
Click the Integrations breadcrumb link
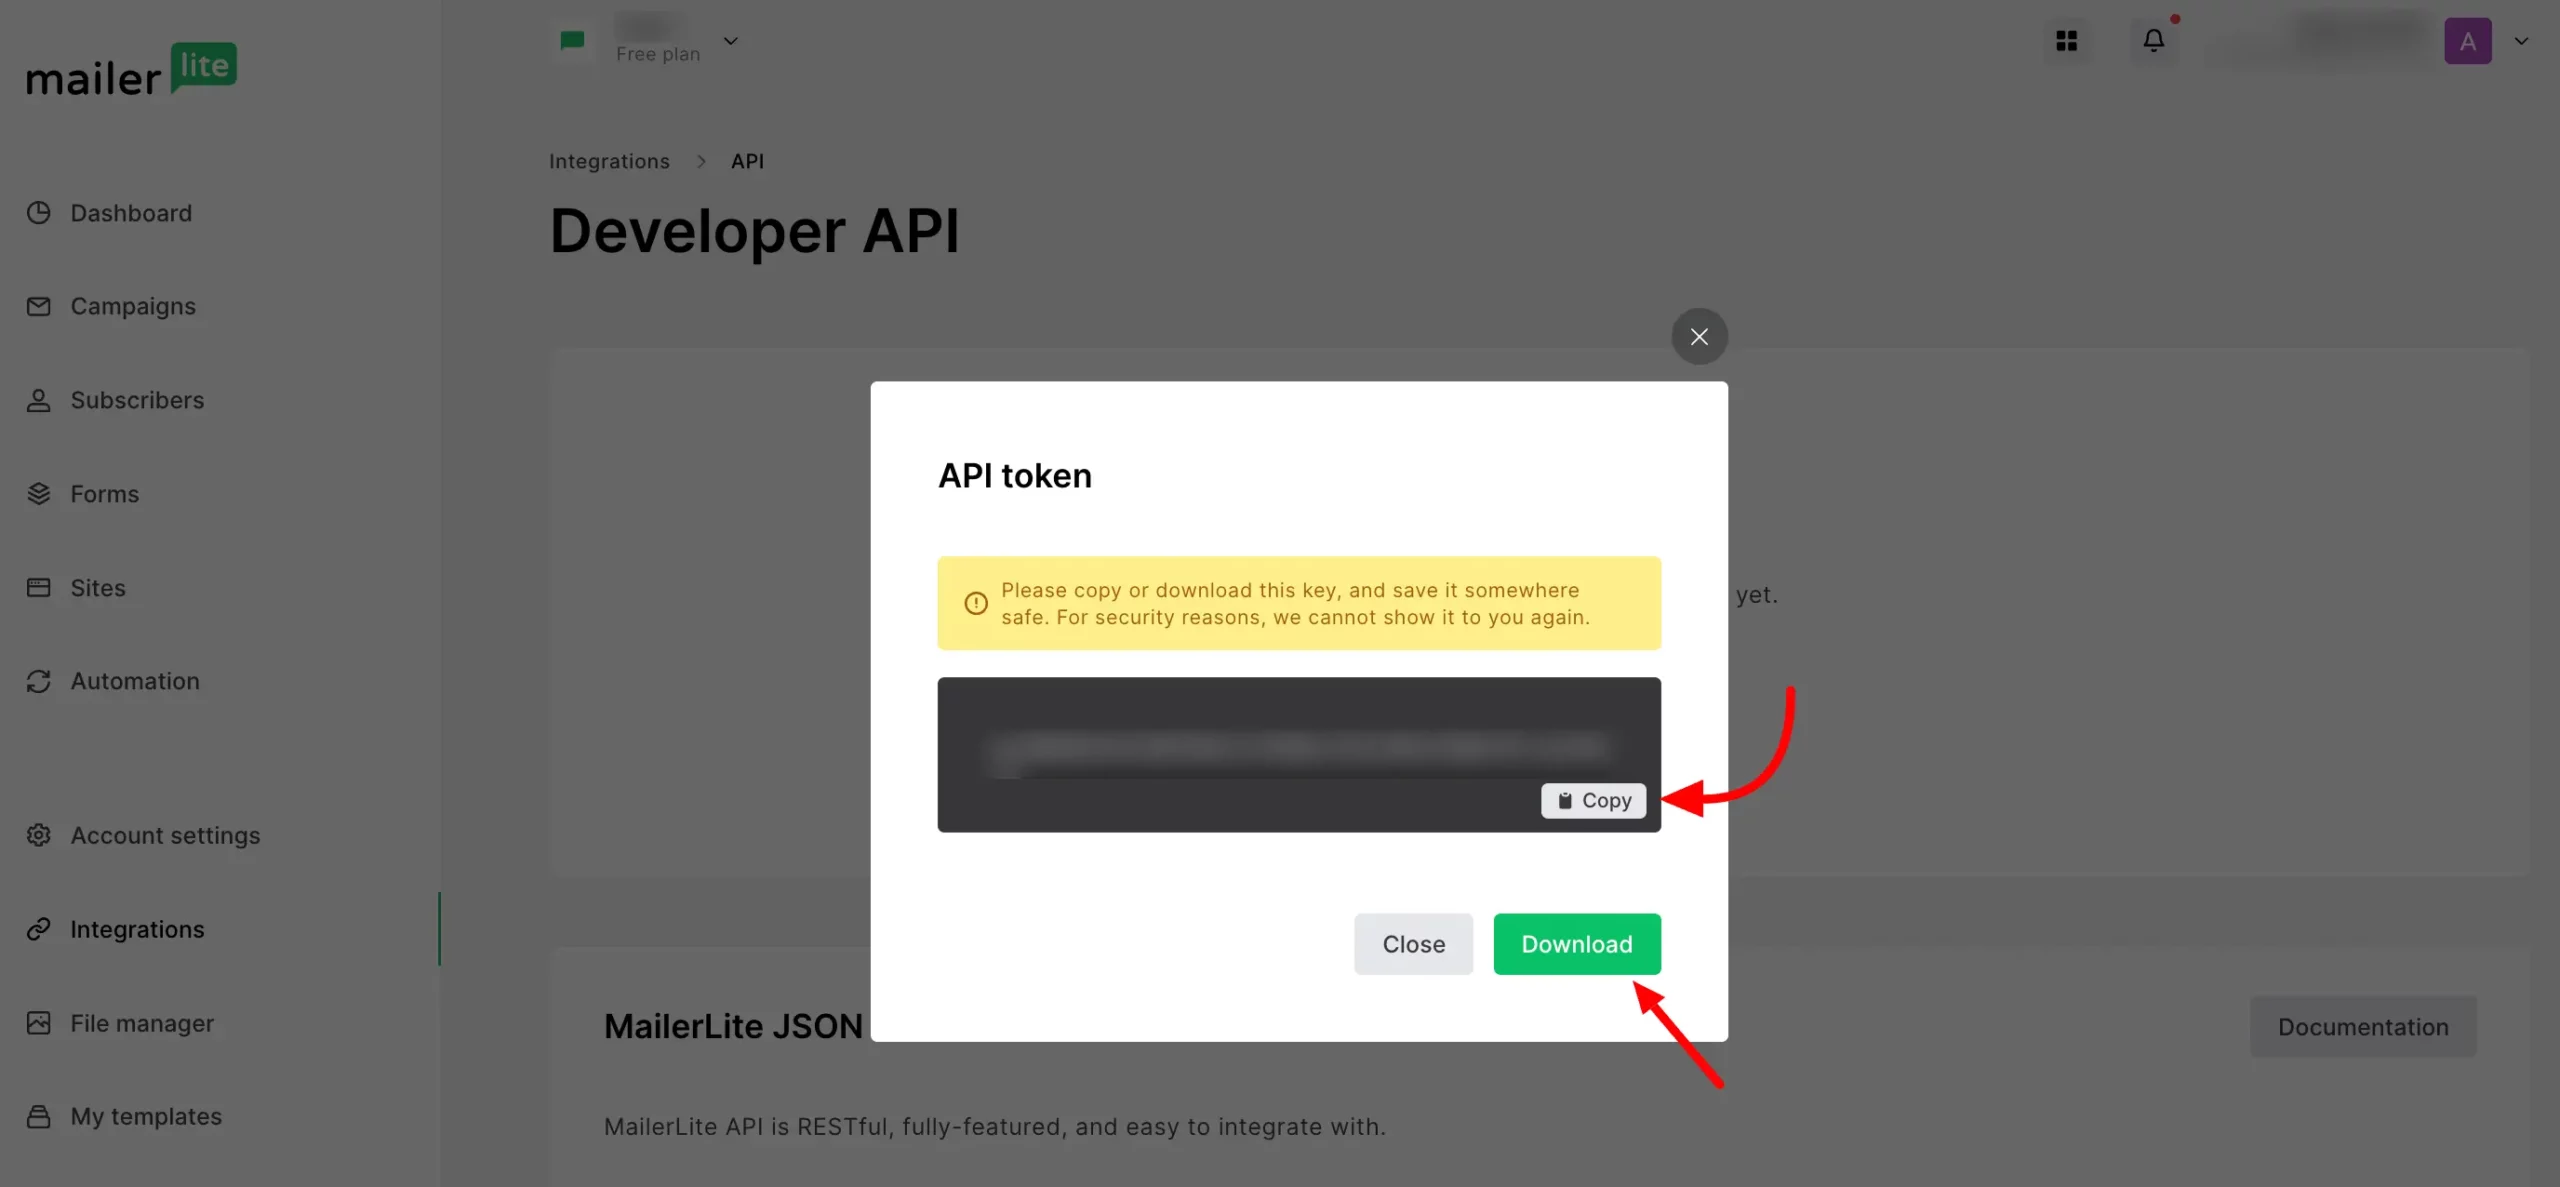609,161
